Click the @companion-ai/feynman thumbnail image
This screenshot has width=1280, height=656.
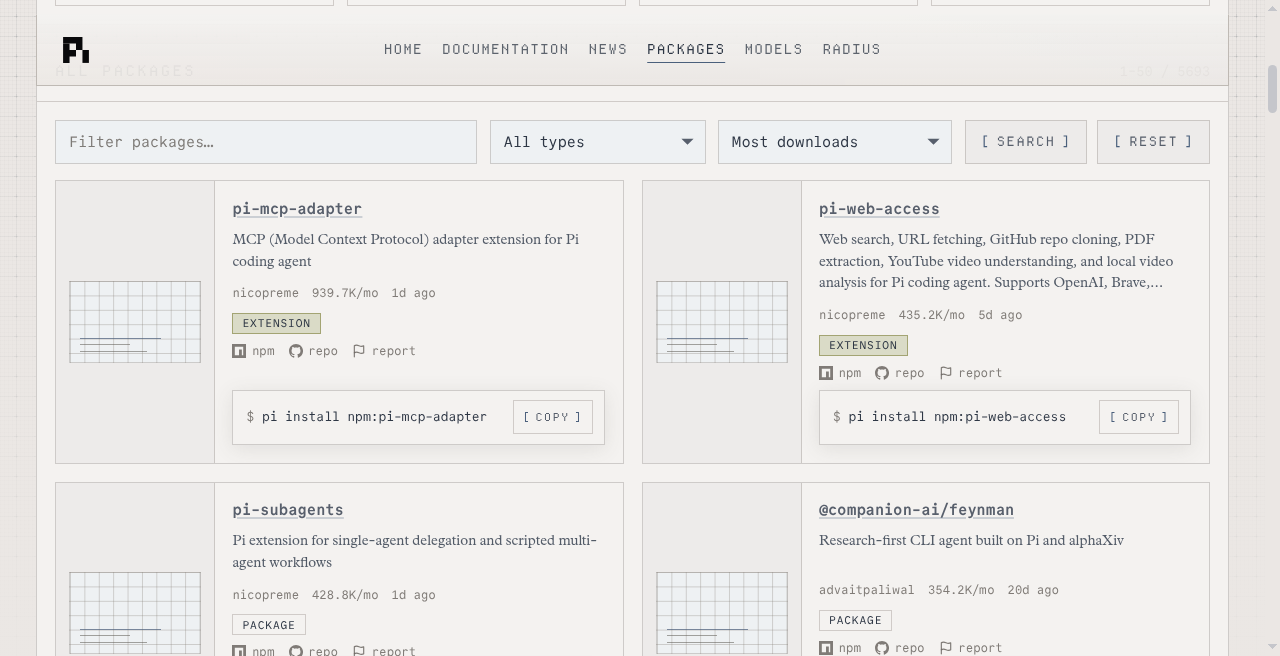point(722,613)
